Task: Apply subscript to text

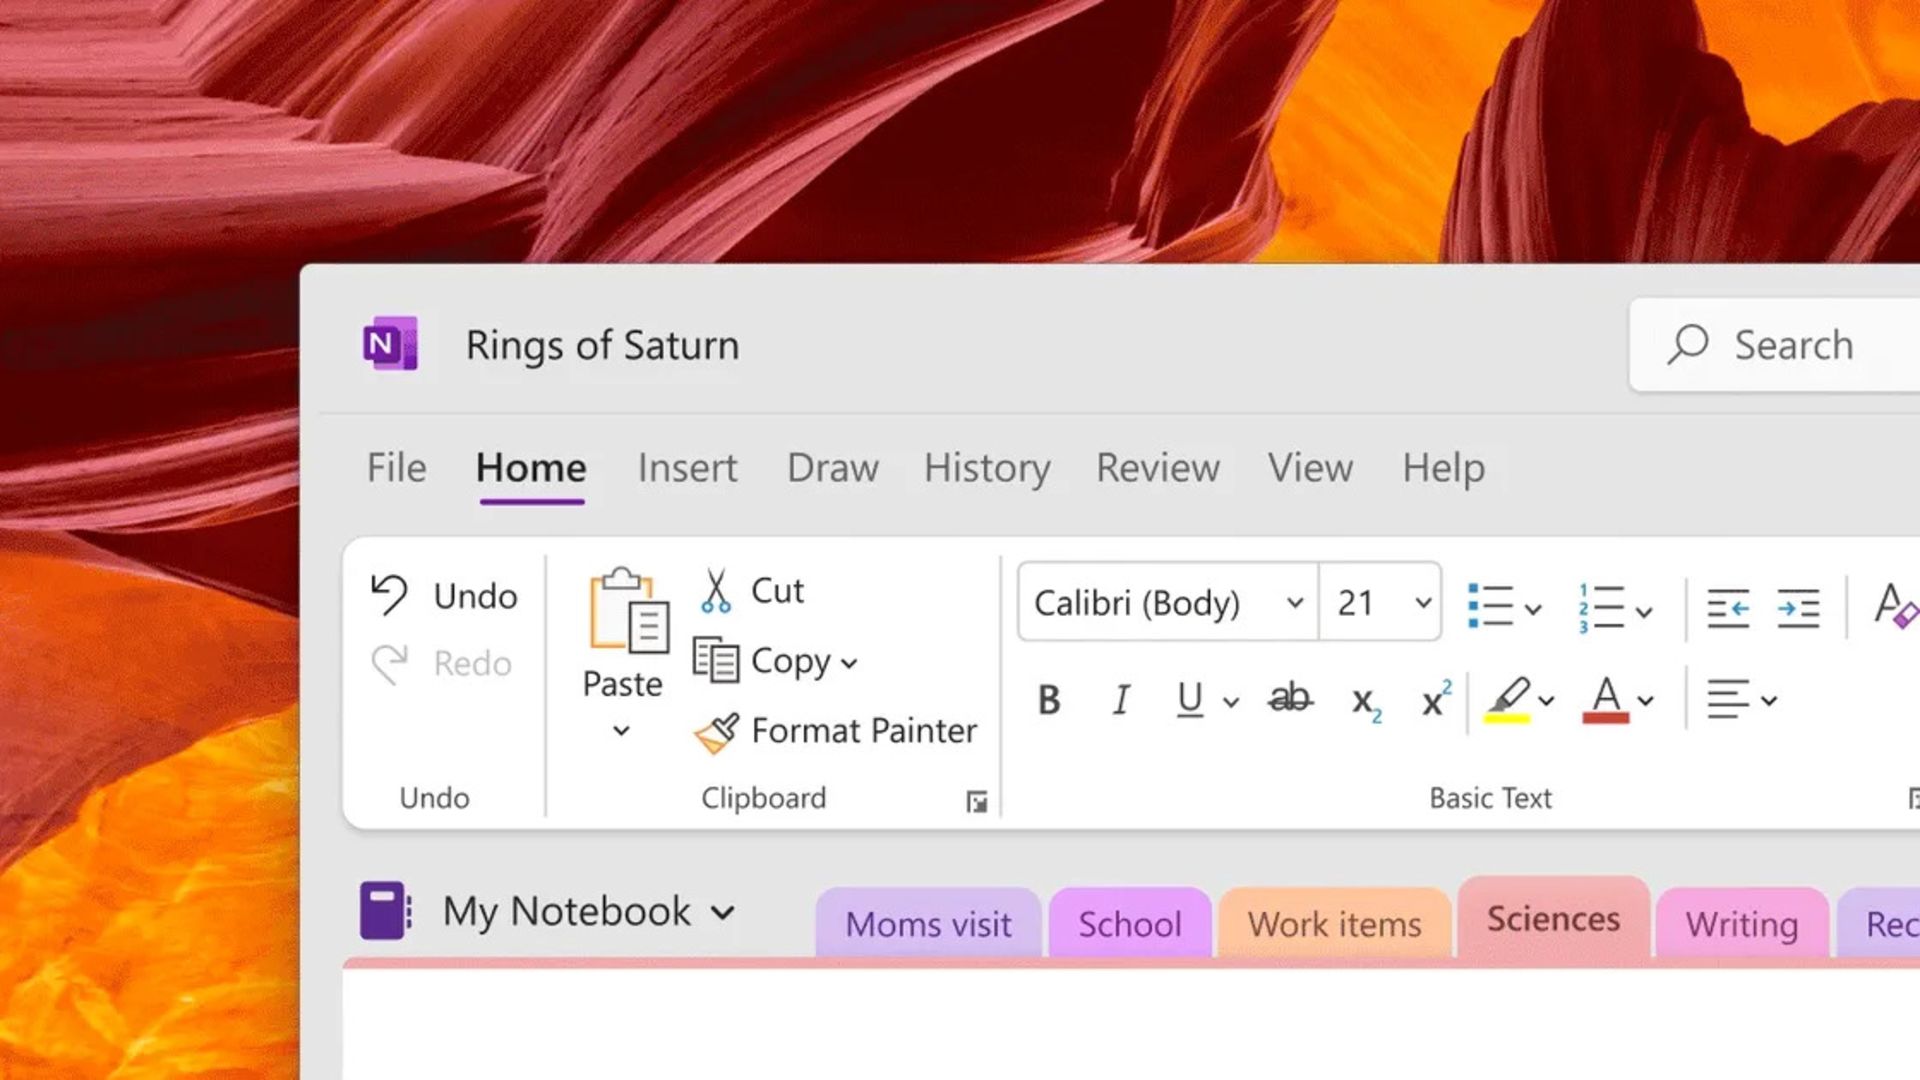Action: pos(1362,702)
